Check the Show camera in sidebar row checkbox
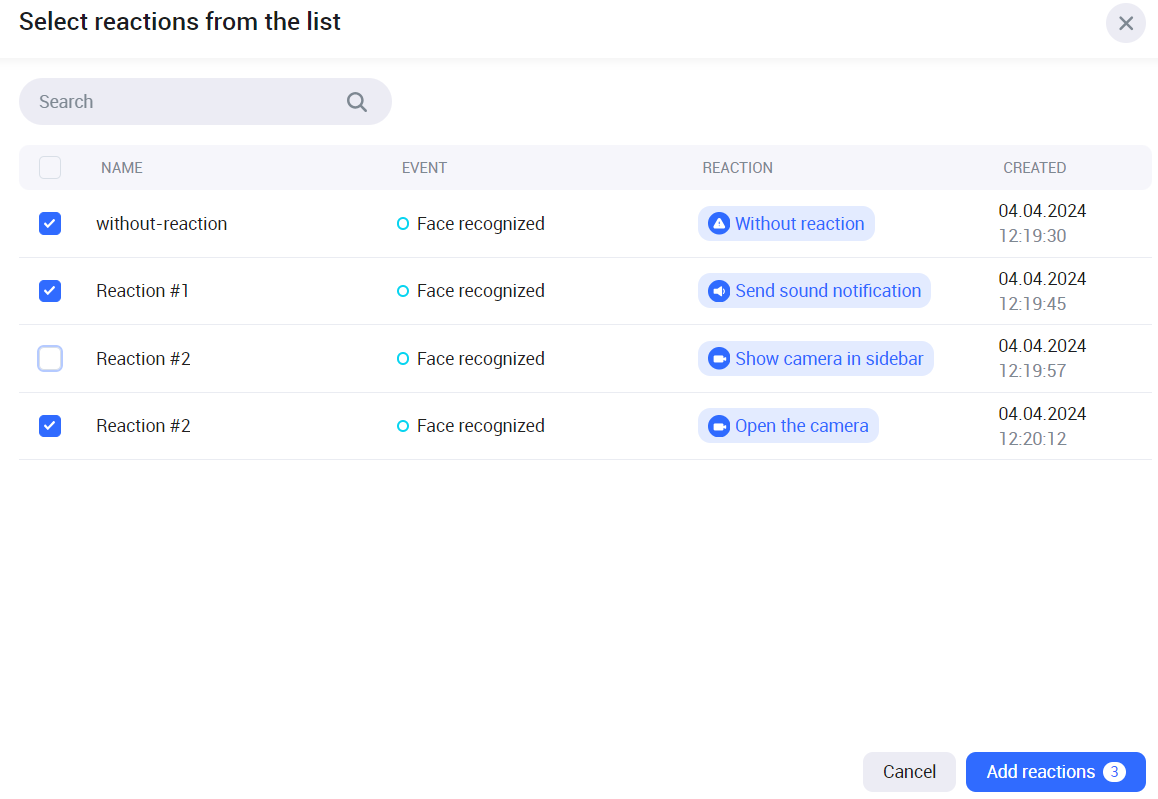1158x799 pixels. tap(50, 358)
